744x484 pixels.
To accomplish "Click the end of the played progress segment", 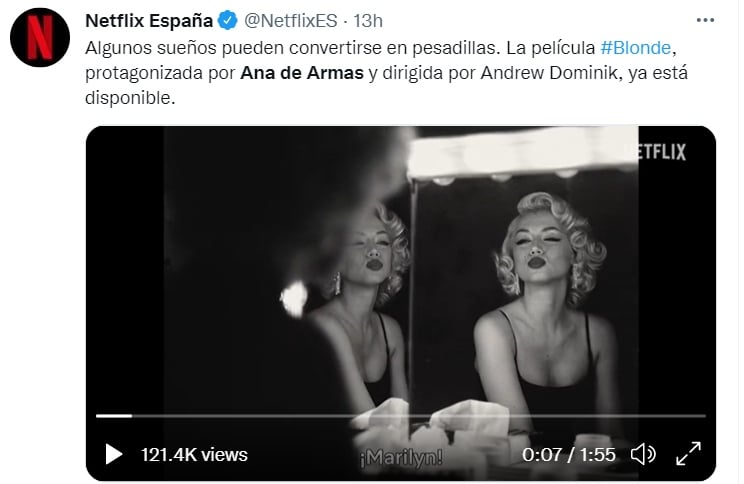I will pos(131,415).
